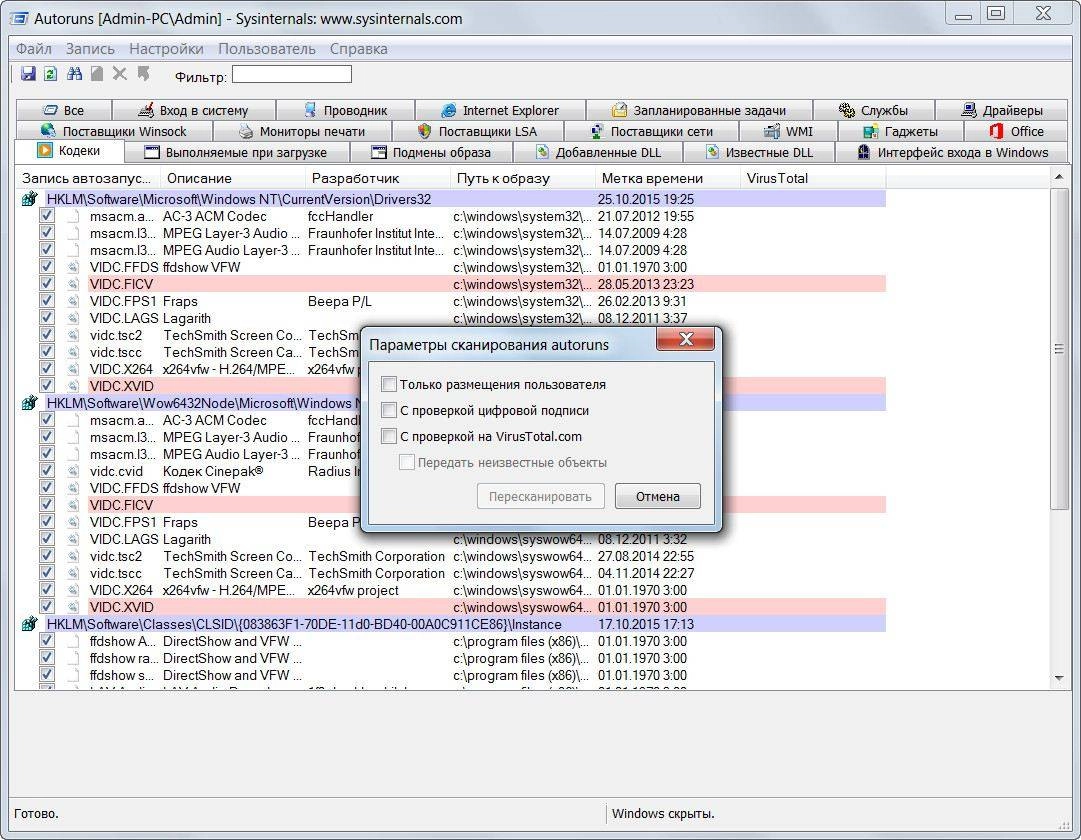The image size is (1081, 840).
Task: Switch to the Вход в систему tab
Action: coord(194,110)
